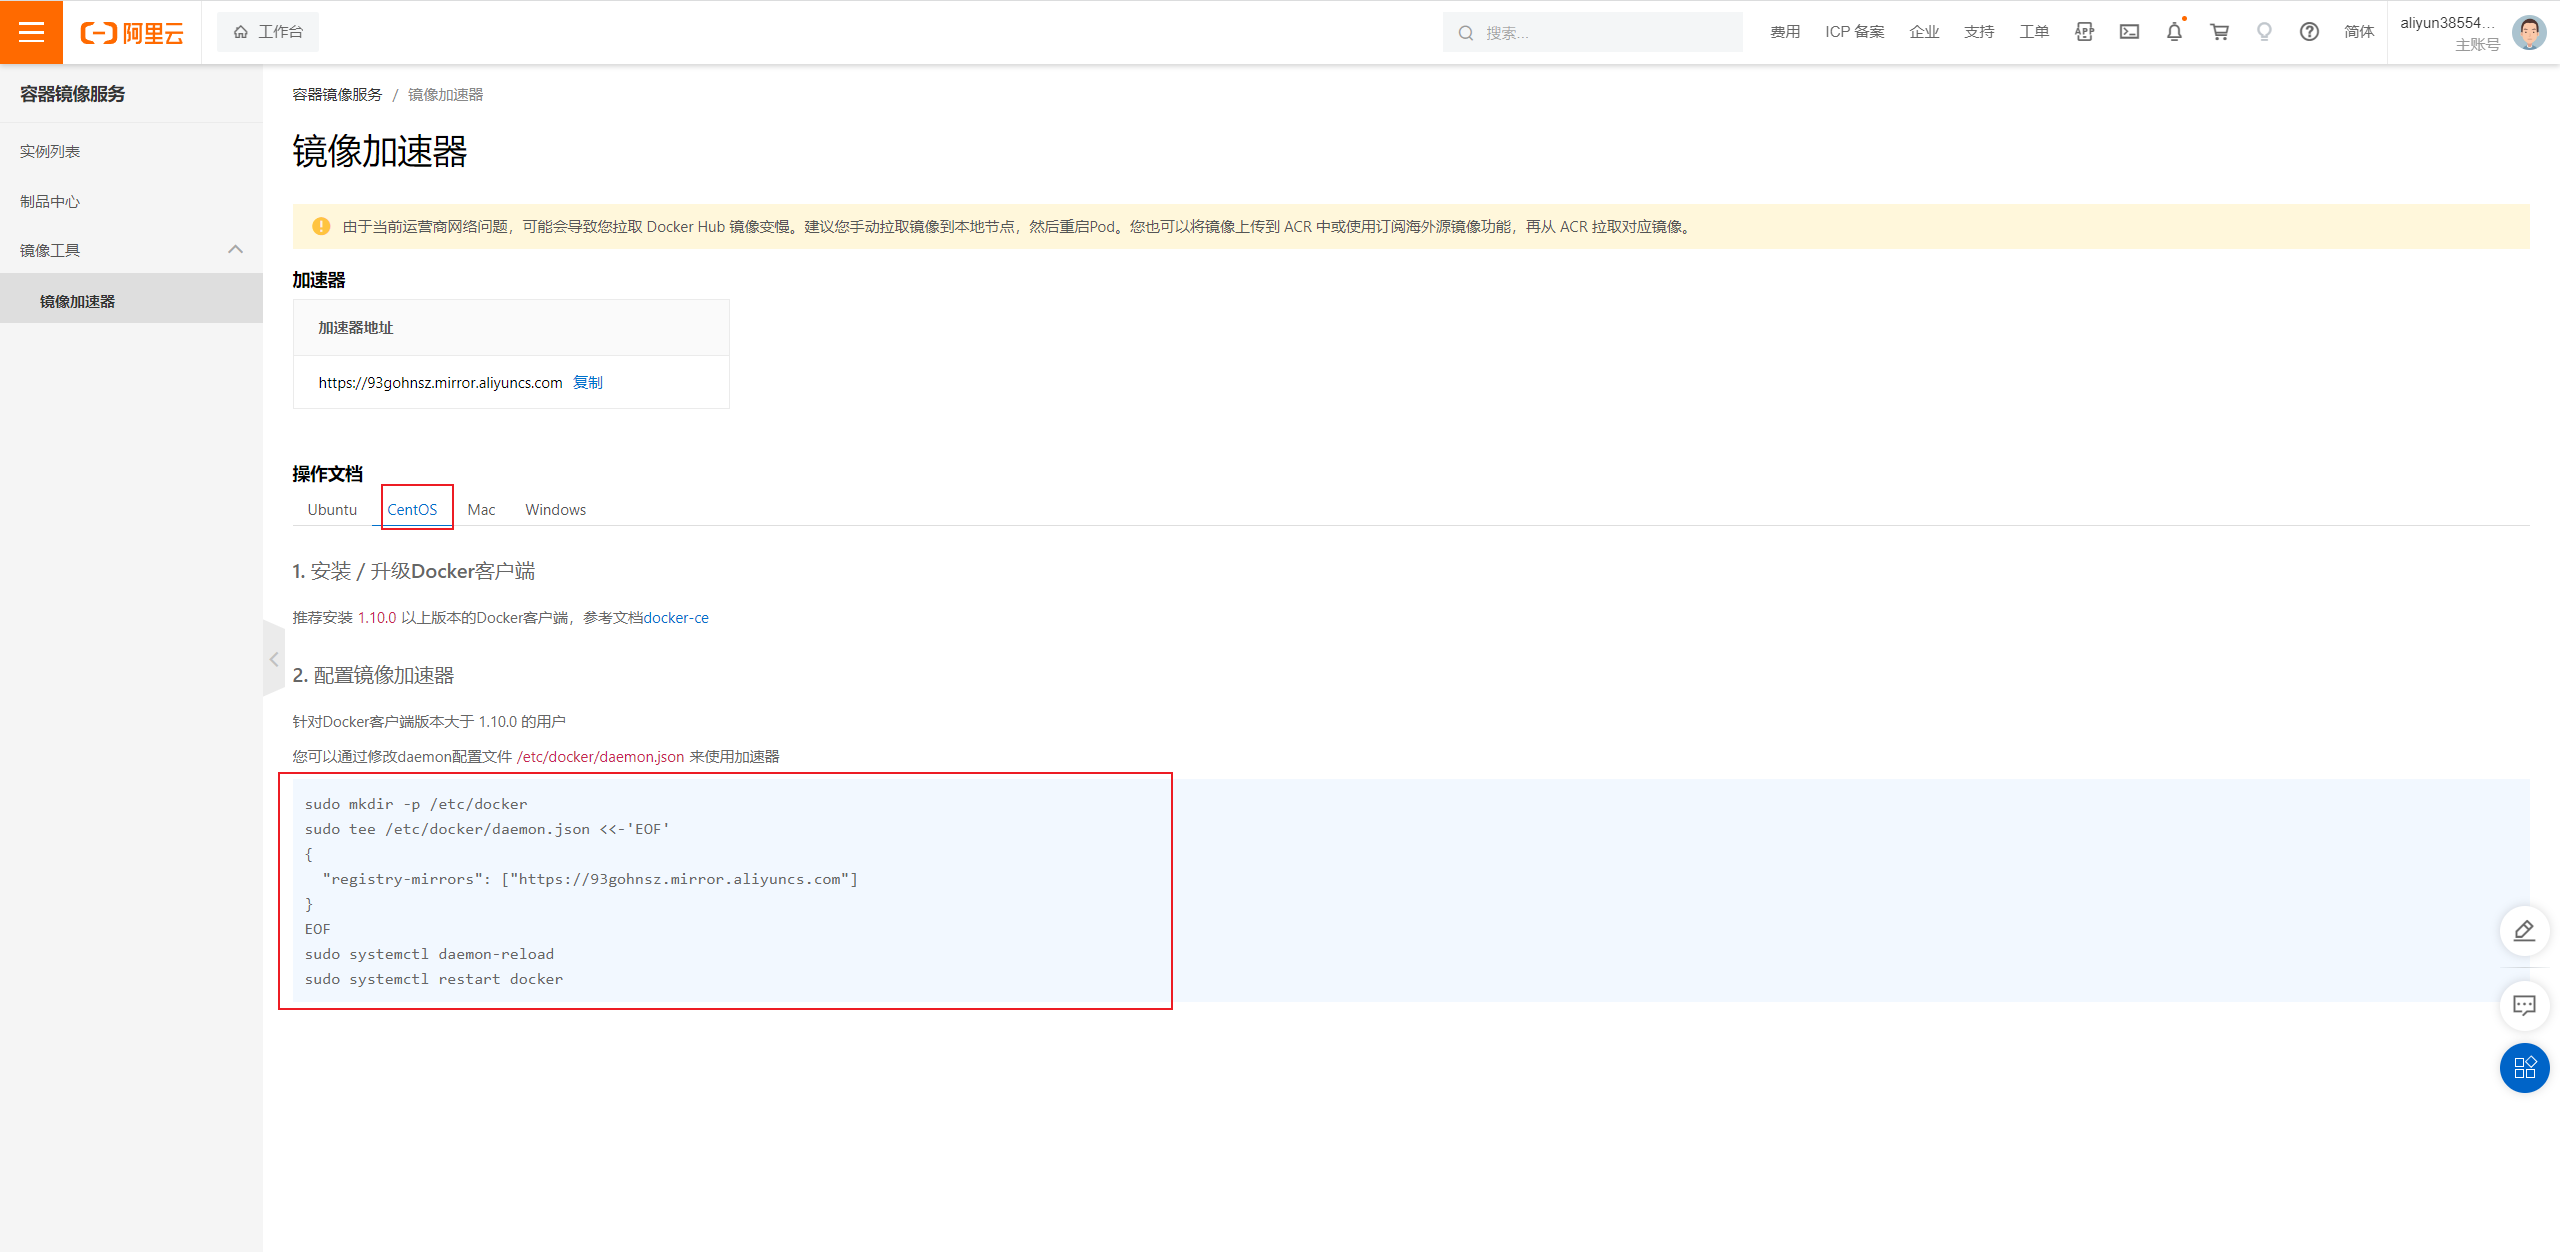This screenshot has height=1252, width=2560.
Task: Click the 容器镜像服务 sidebar title
Action: (x=72, y=94)
